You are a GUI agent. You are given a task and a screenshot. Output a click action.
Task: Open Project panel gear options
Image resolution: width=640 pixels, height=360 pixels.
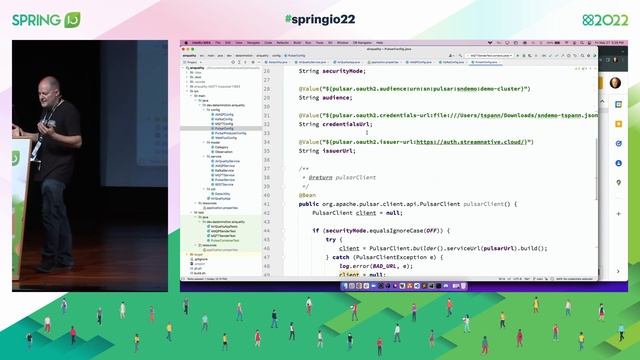click(253, 62)
